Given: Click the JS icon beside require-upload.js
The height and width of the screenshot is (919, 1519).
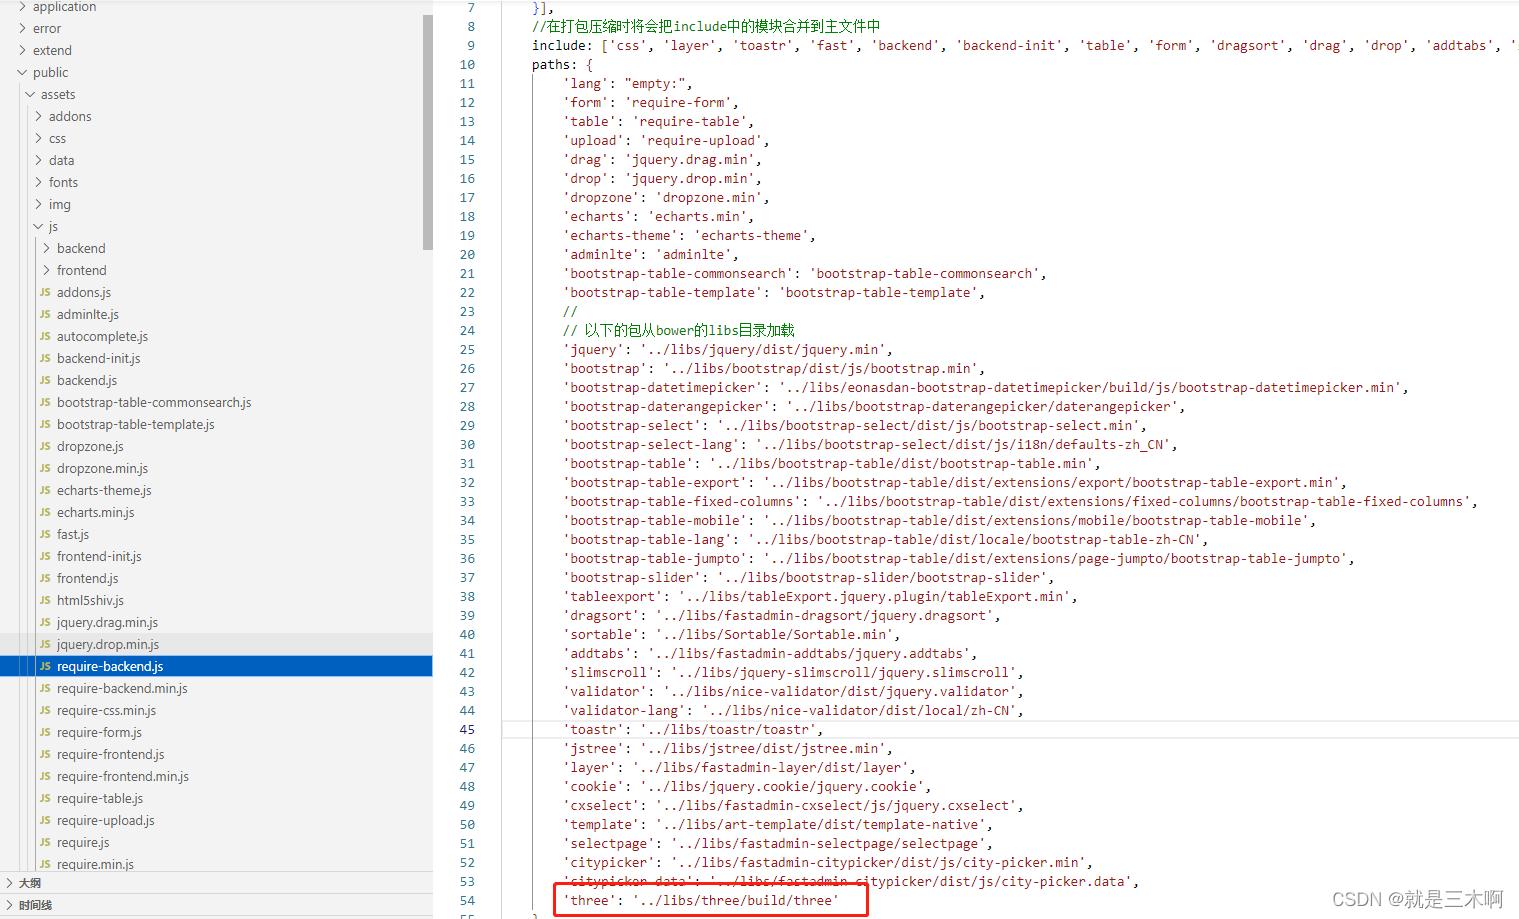Looking at the screenshot, I should (x=46, y=820).
